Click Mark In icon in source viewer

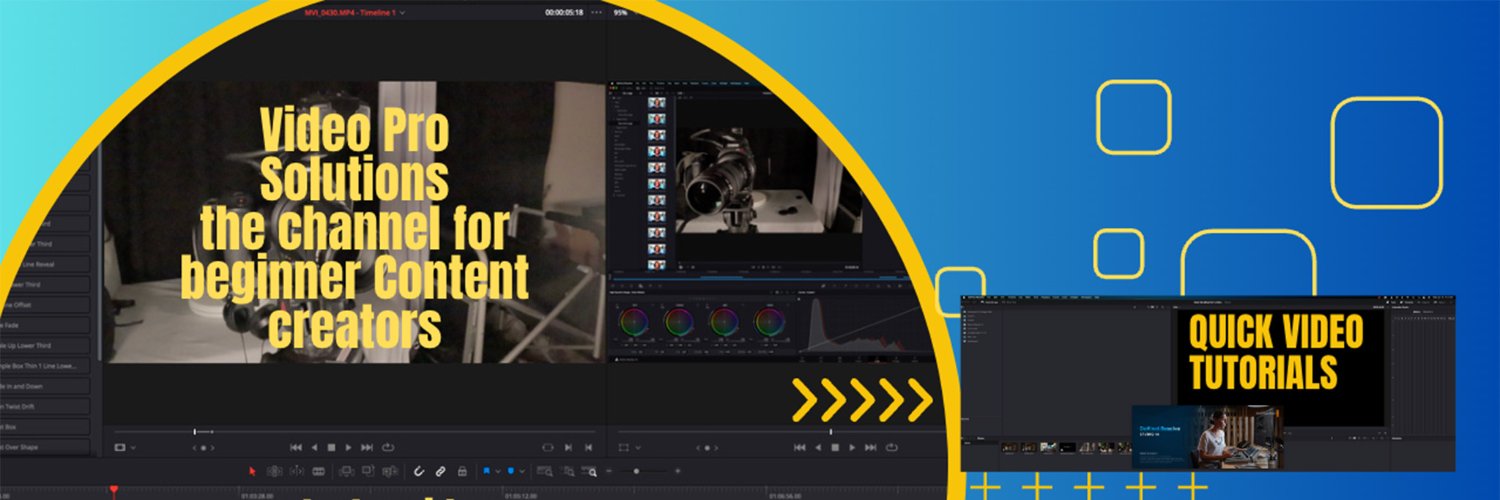click(568, 447)
